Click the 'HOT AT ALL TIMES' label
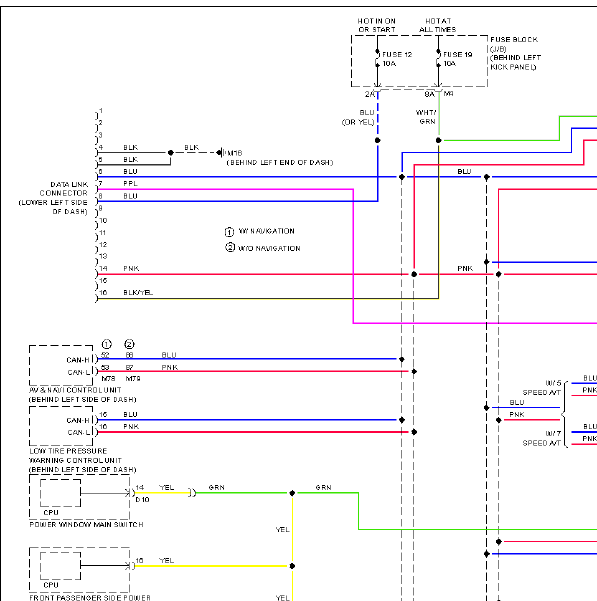Image resolution: width=597 pixels, height=601 pixels. (438, 25)
